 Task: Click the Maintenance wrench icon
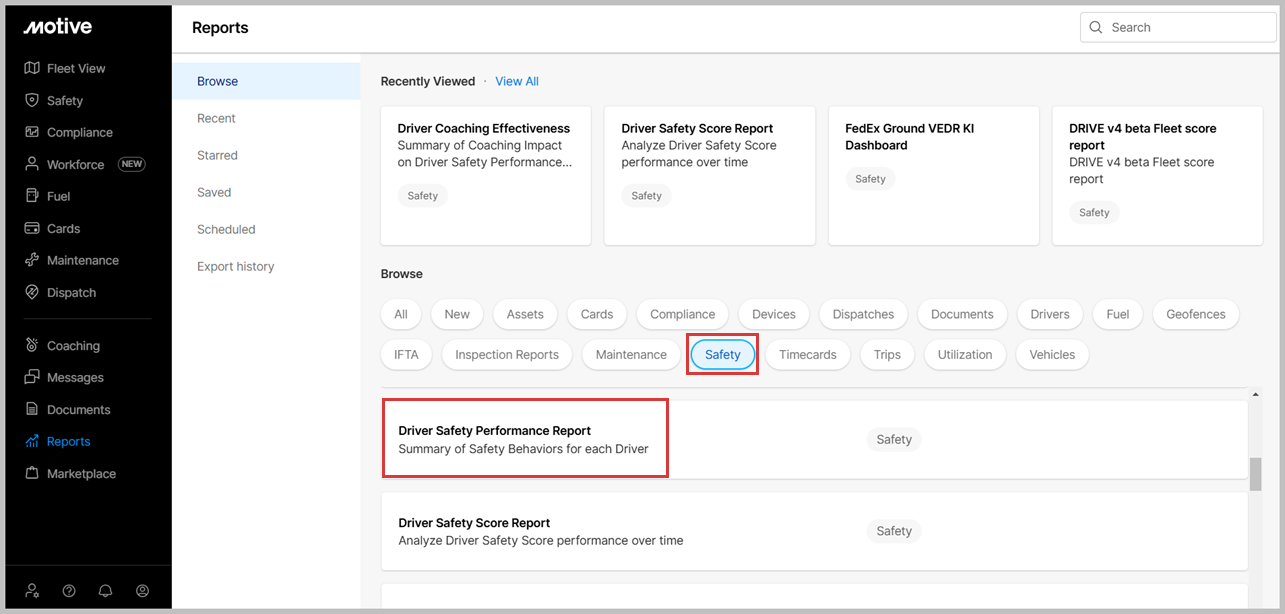pos(32,260)
